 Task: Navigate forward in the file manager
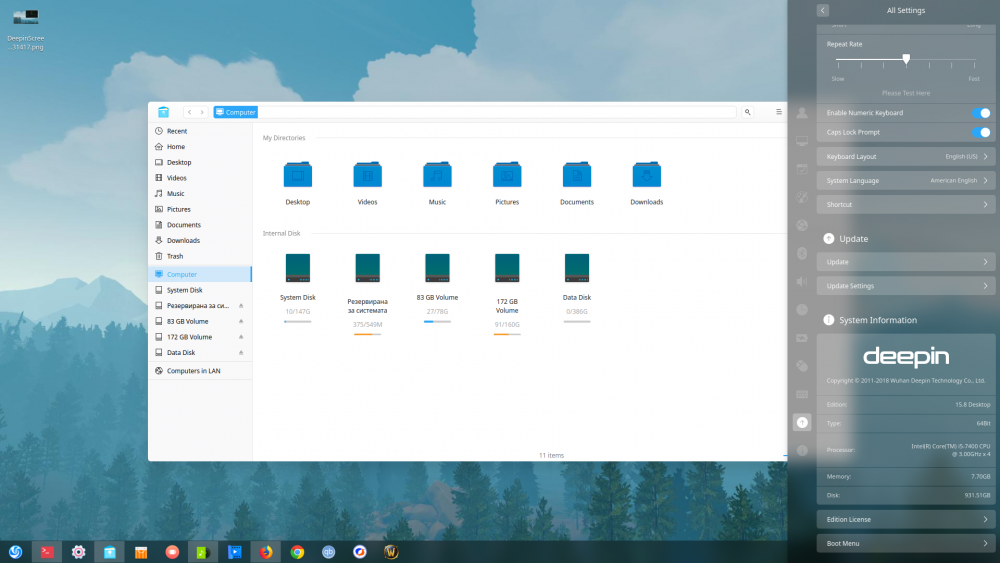coord(202,112)
